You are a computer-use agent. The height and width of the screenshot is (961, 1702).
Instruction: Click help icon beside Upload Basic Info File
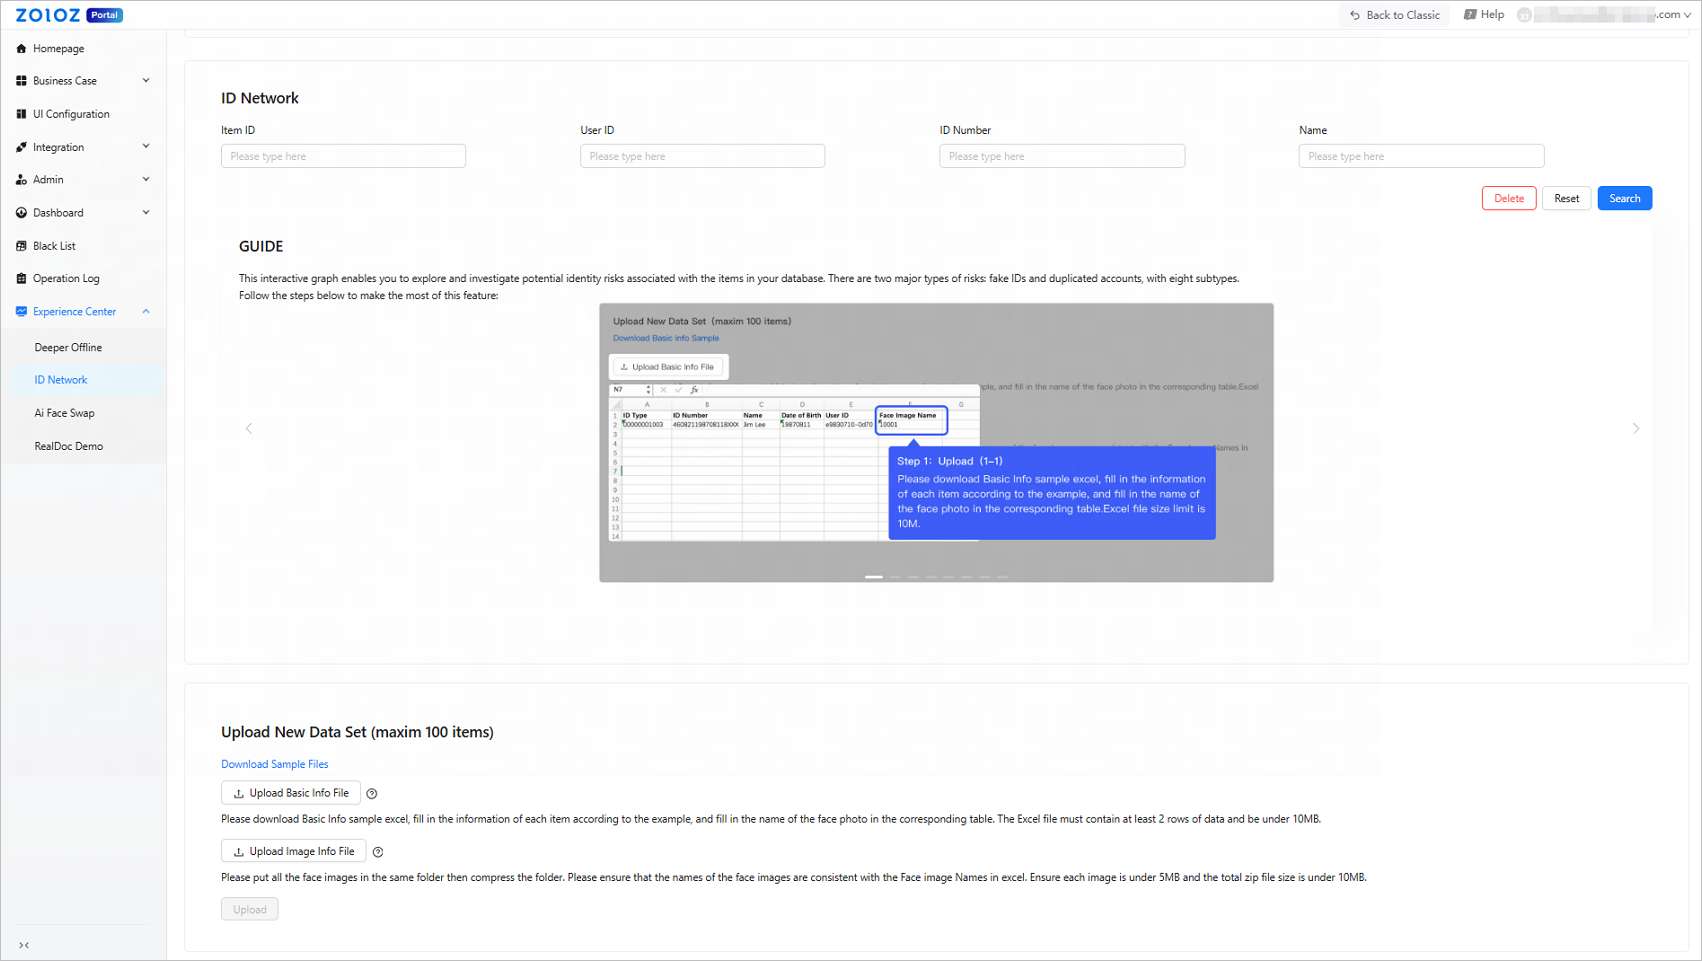pyautogui.click(x=372, y=794)
